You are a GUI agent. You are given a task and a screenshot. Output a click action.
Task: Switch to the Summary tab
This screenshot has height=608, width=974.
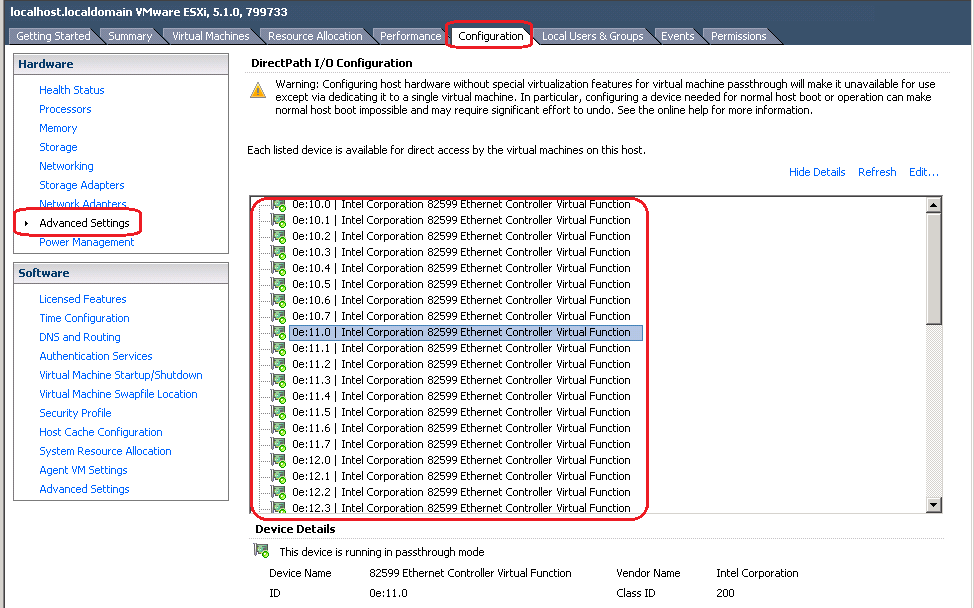click(130, 36)
